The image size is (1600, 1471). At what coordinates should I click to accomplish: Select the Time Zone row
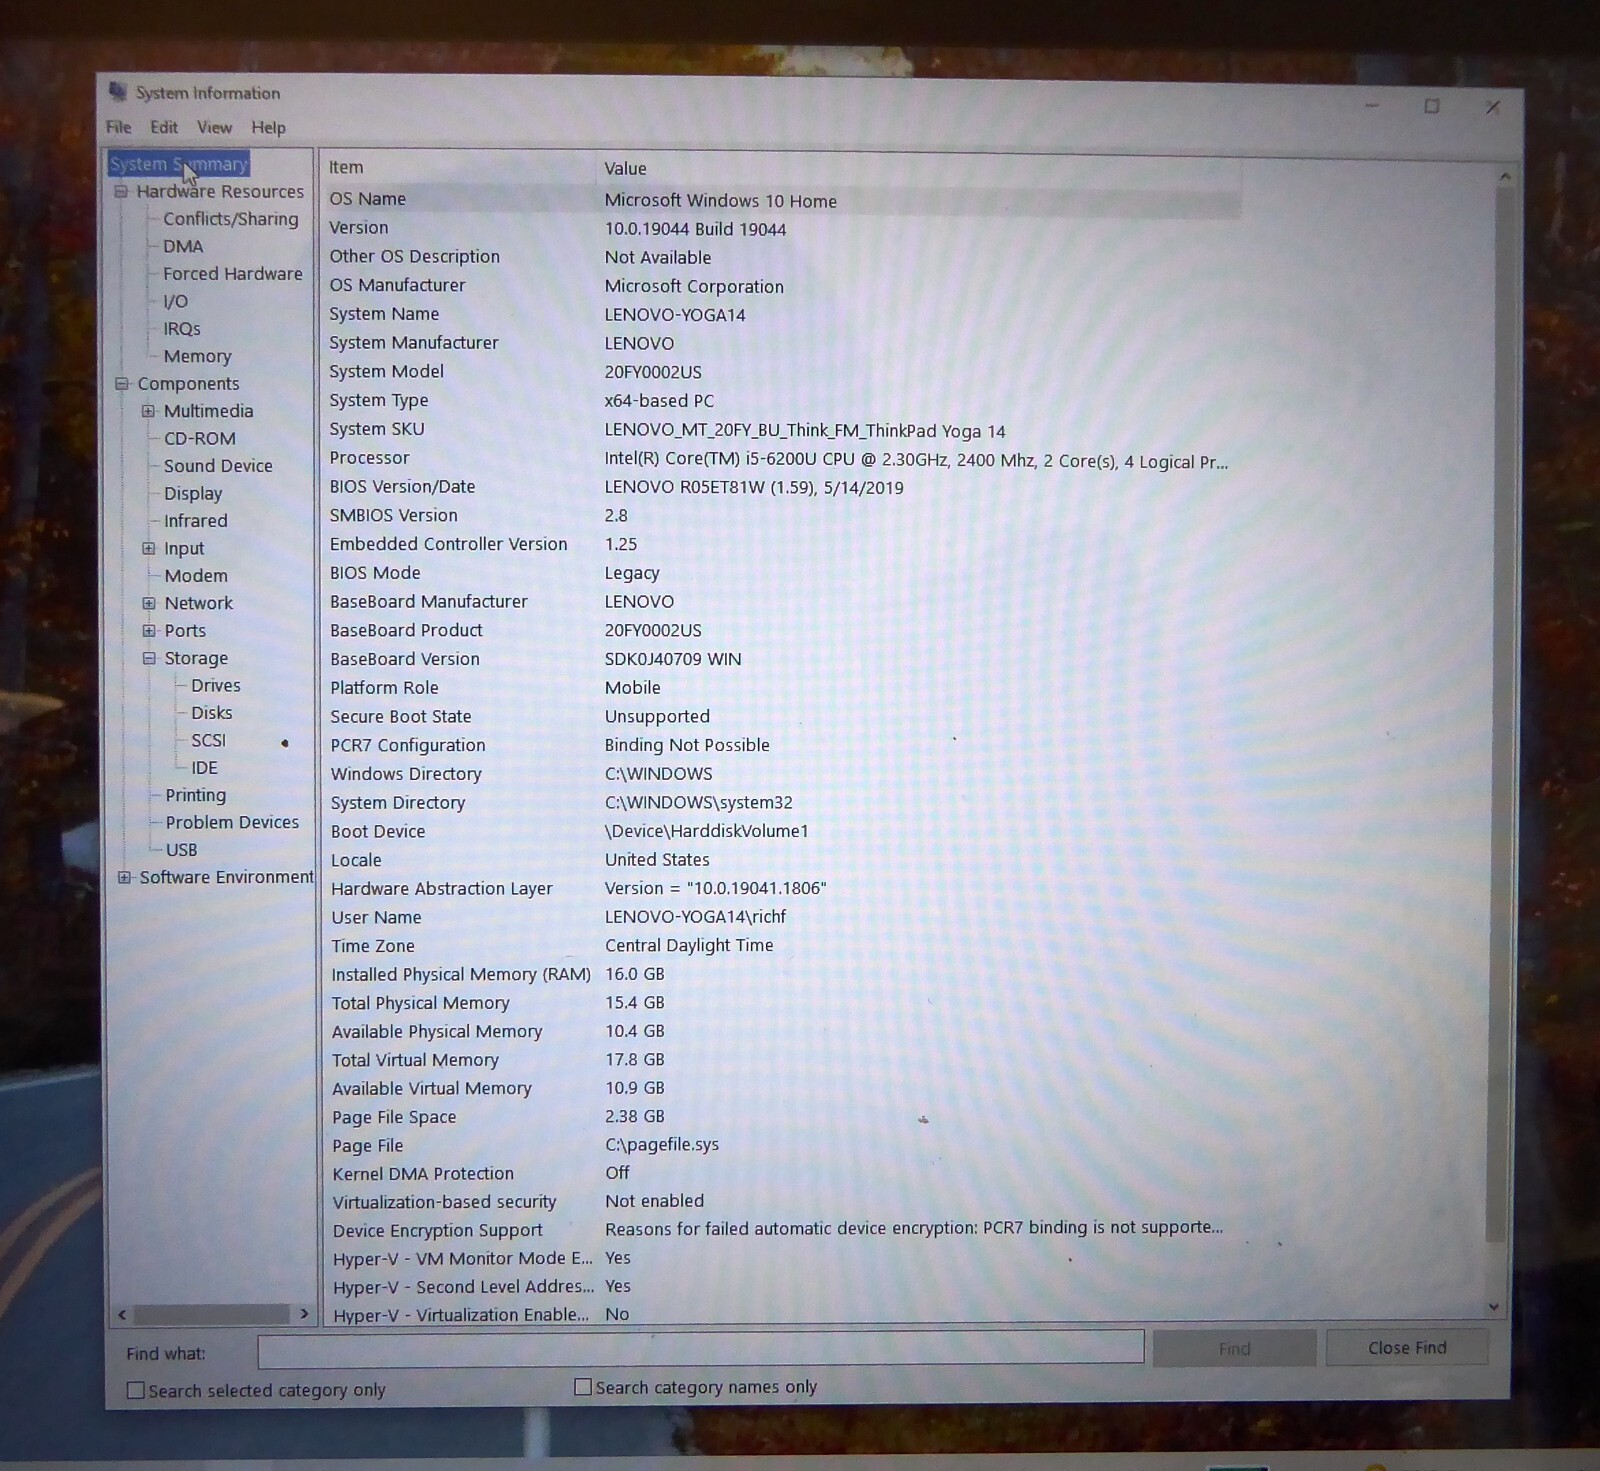(779, 946)
